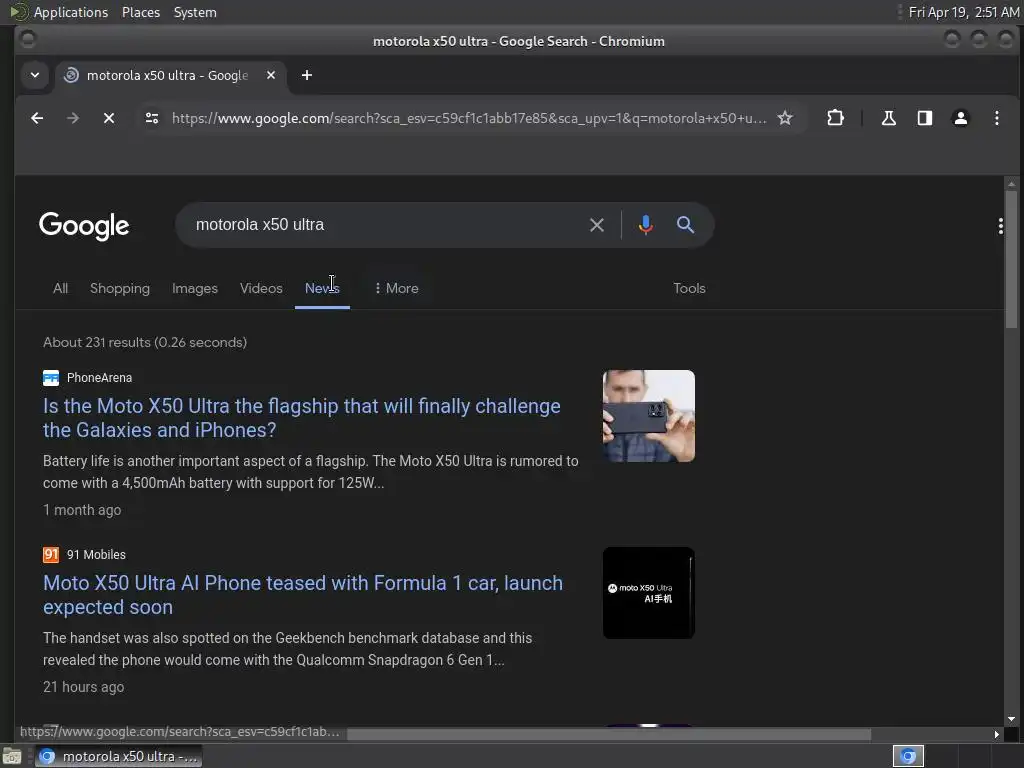
Task: Open a new browser tab
Action: click(x=307, y=75)
